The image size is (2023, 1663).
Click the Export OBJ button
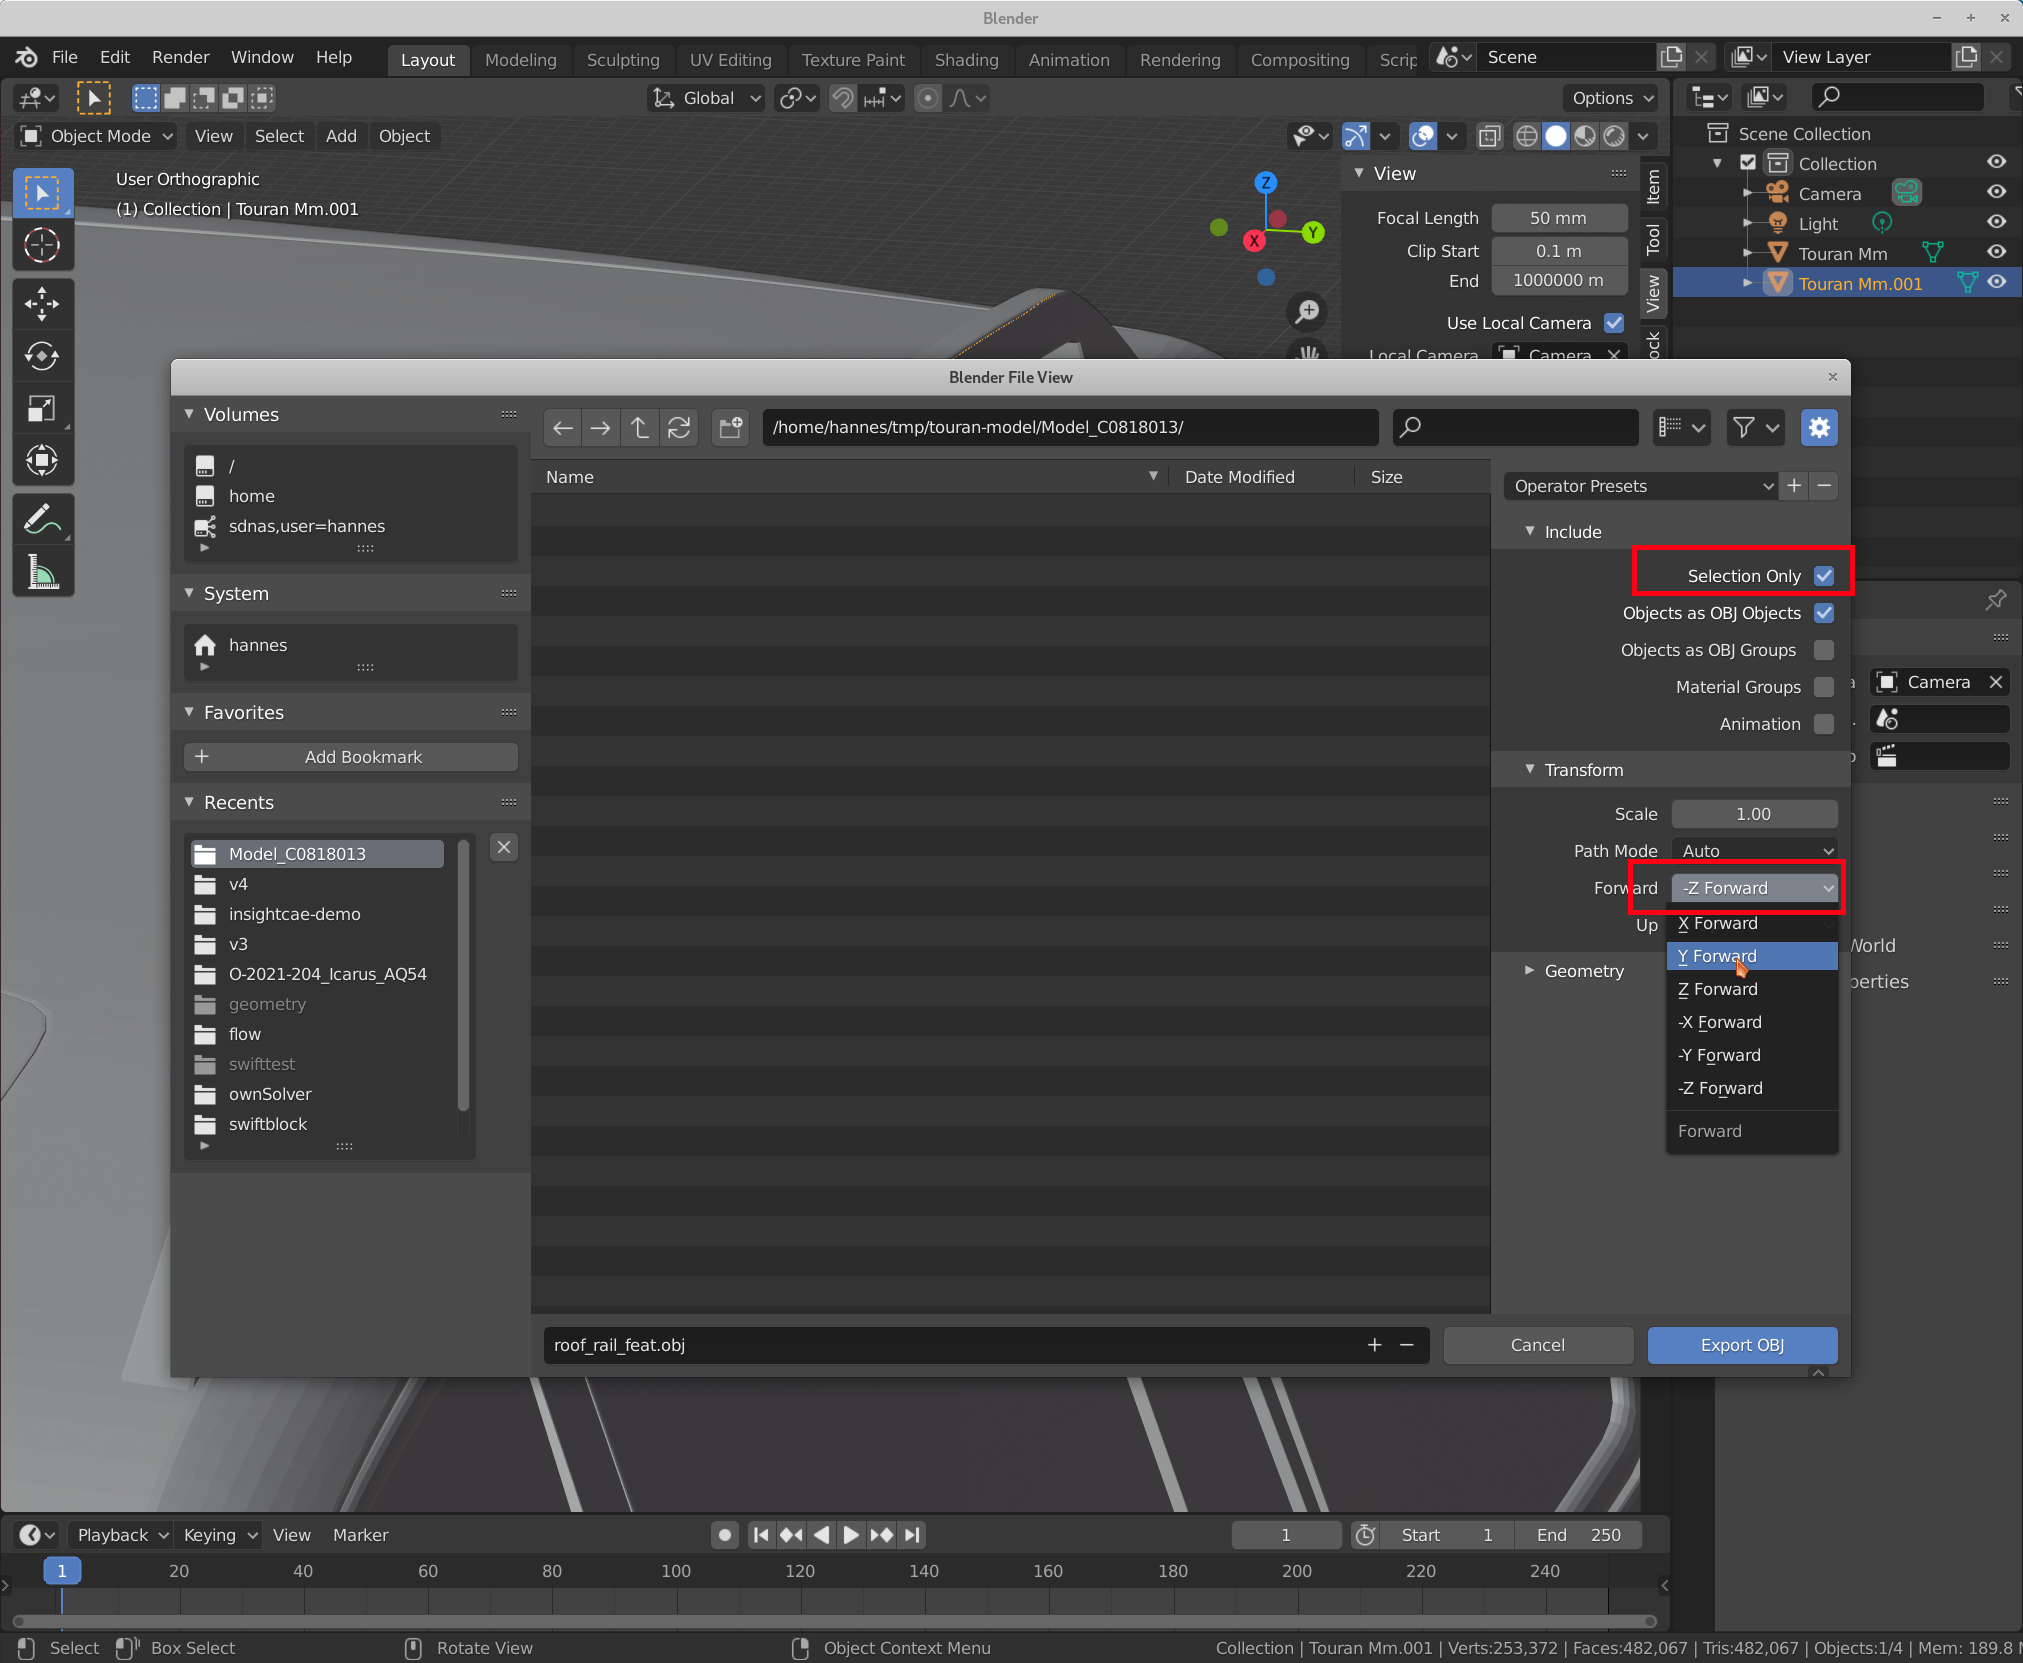tap(1741, 1345)
